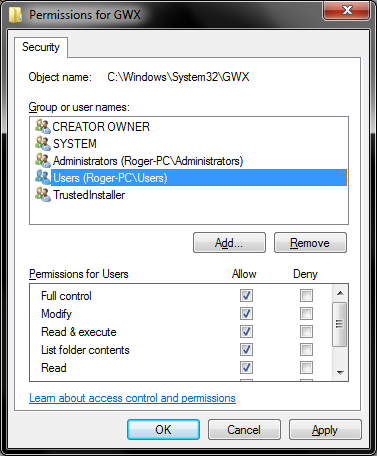Select SYSTEM in the names list
The width and height of the screenshot is (377, 456).
pyautogui.click(x=75, y=144)
